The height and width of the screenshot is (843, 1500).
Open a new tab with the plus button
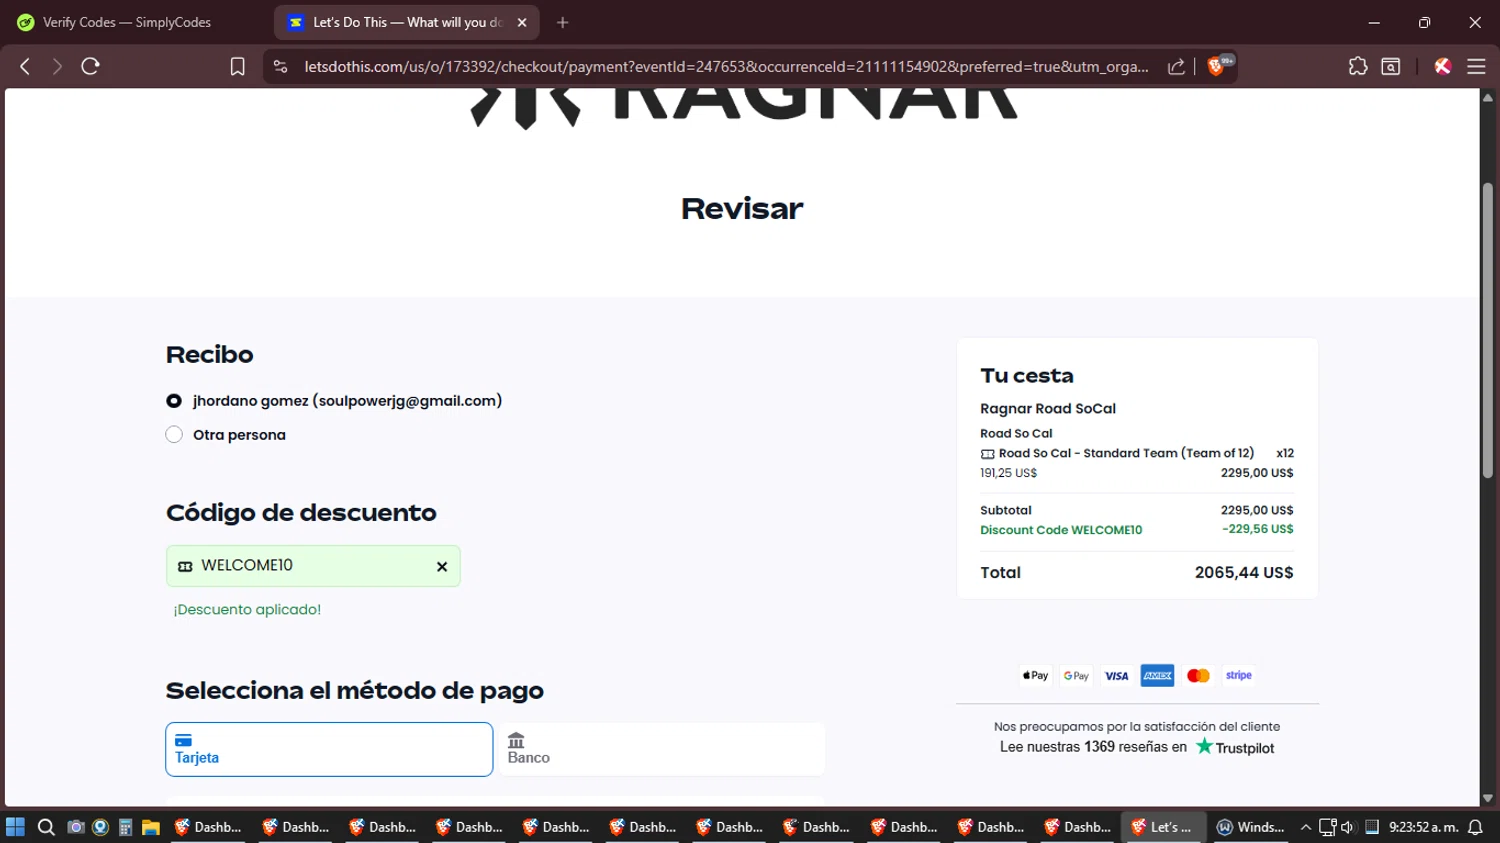(563, 22)
